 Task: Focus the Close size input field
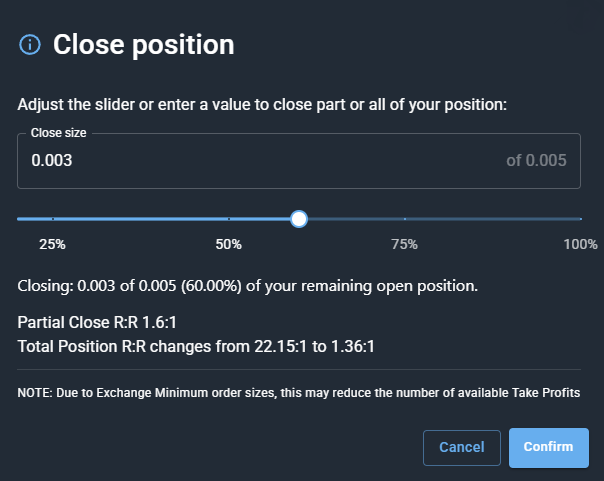pyautogui.click(x=299, y=161)
